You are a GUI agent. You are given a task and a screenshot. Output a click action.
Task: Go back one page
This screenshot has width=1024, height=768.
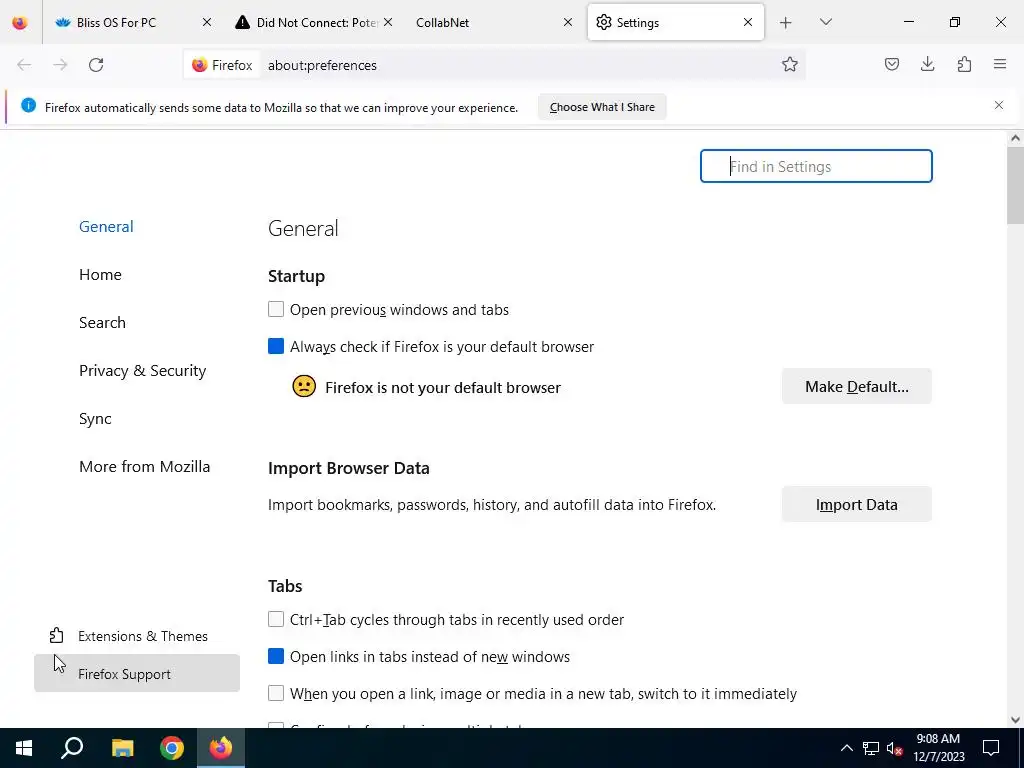pyautogui.click(x=24, y=65)
